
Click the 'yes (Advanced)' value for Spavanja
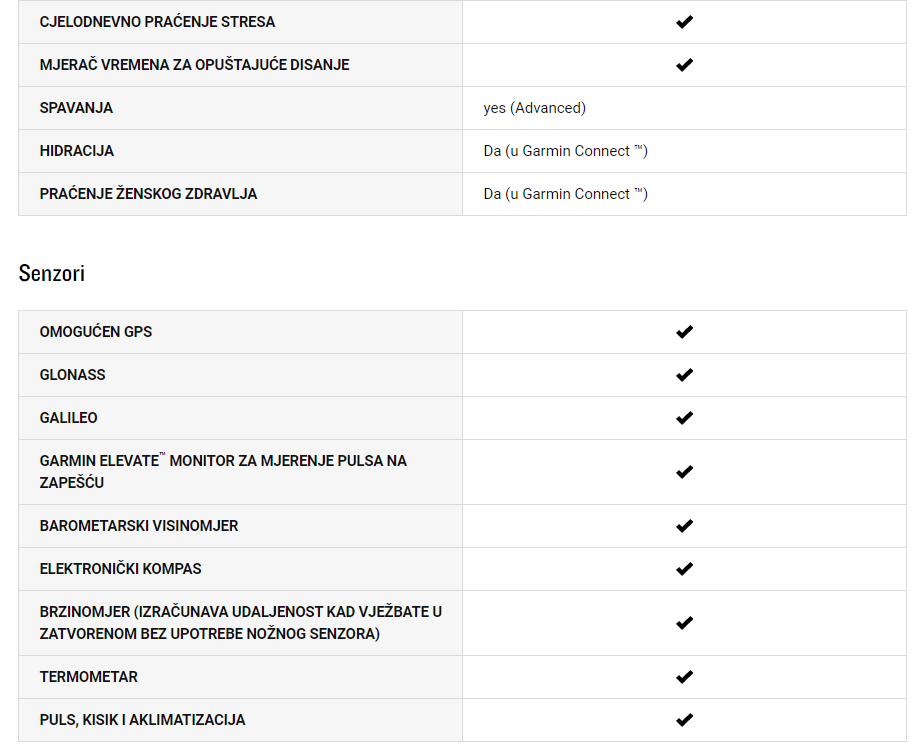tap(535, 108)
